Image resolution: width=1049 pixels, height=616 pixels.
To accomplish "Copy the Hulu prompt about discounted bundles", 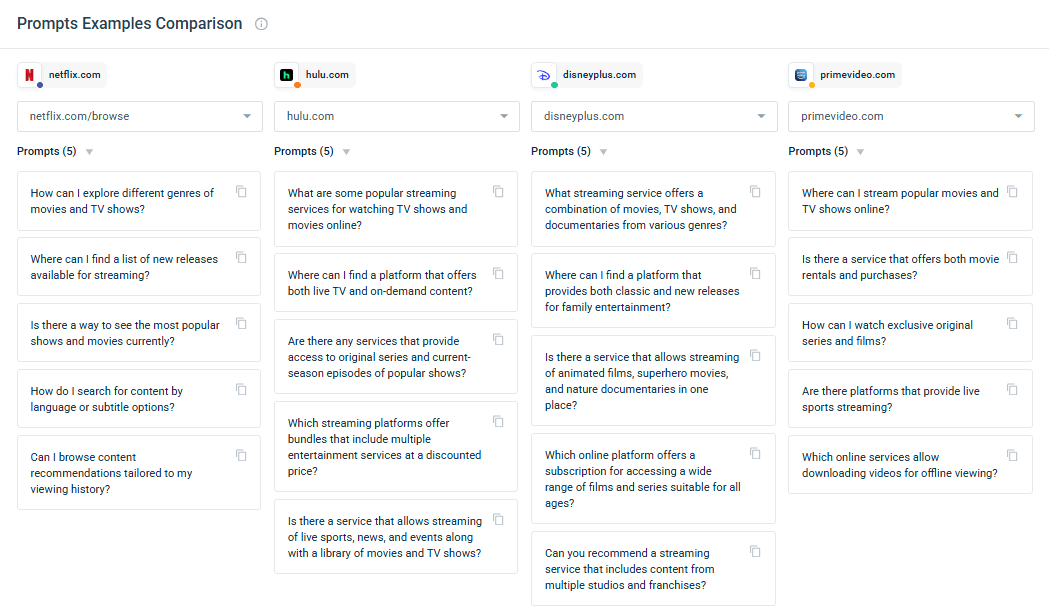I will [x=498, y=421].
